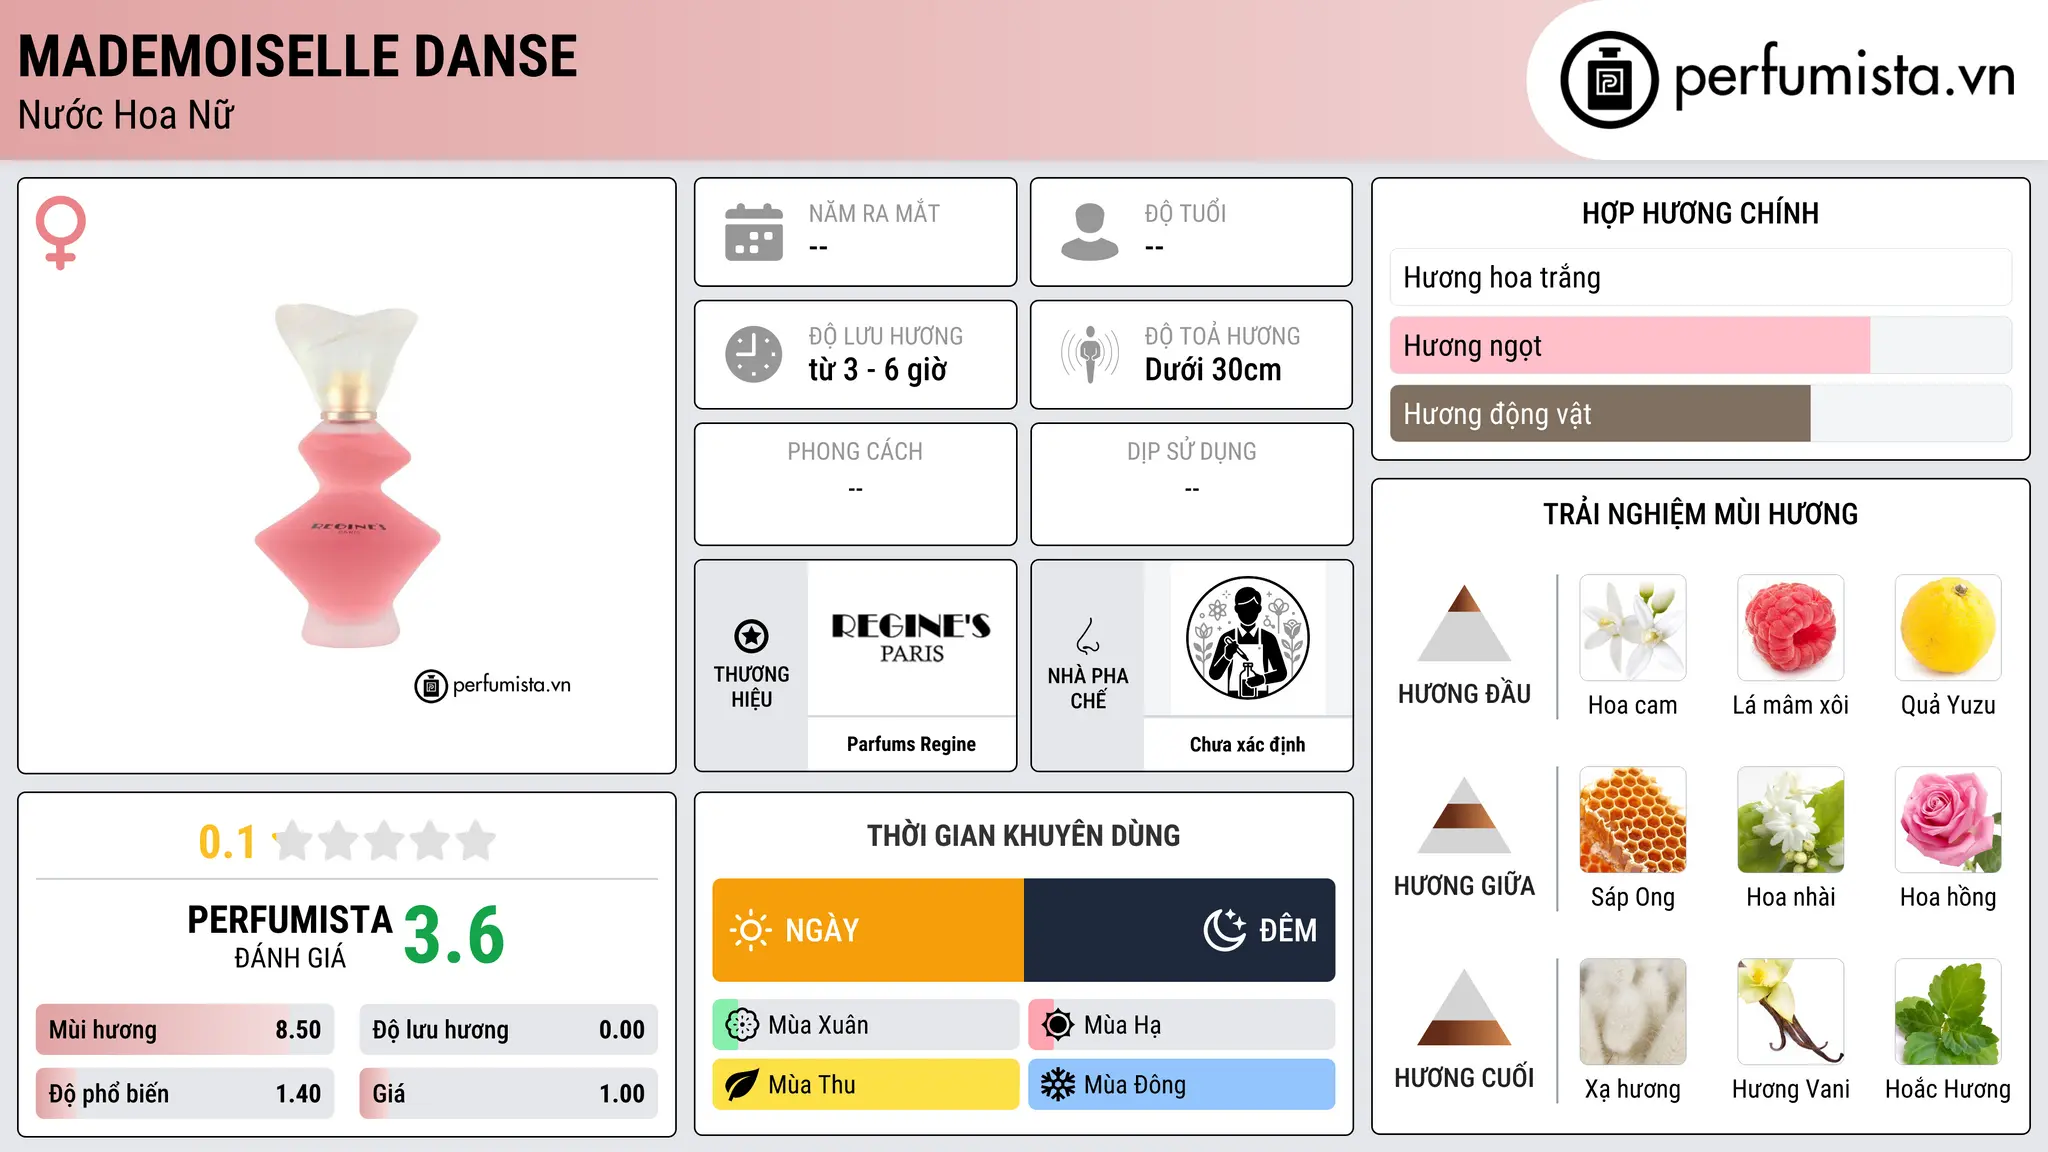Click the pink Mademoiselle Danse bottle photo

tap(347, 475)
